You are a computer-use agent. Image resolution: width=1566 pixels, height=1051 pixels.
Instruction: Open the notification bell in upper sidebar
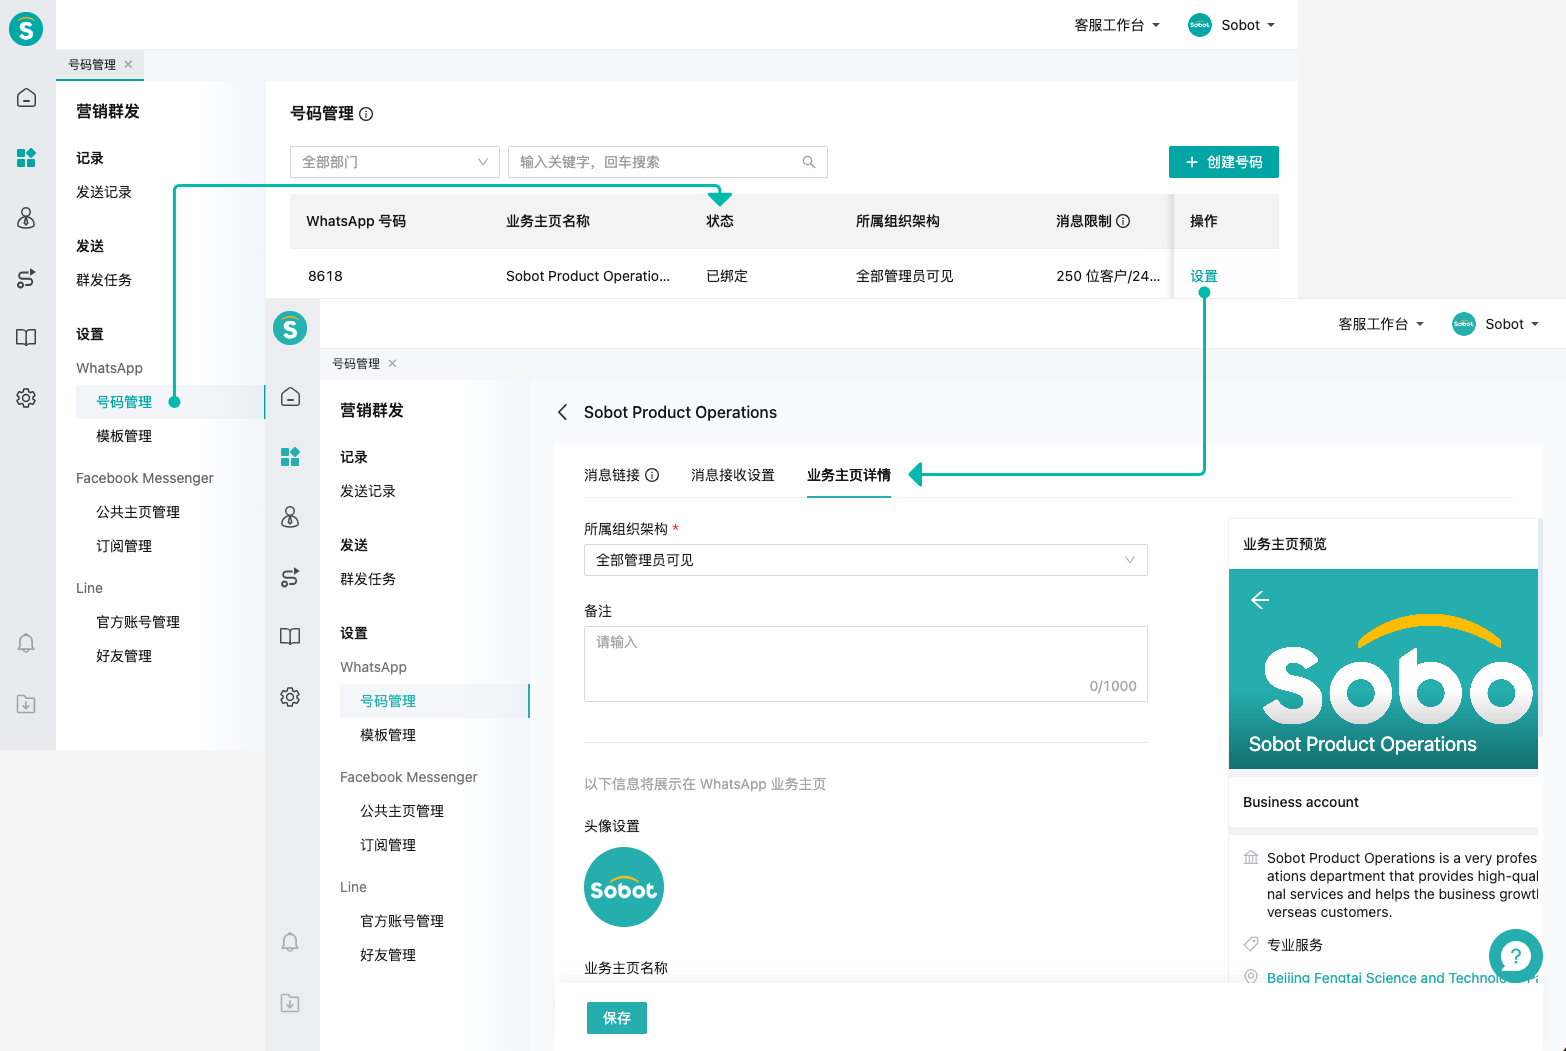27,643
